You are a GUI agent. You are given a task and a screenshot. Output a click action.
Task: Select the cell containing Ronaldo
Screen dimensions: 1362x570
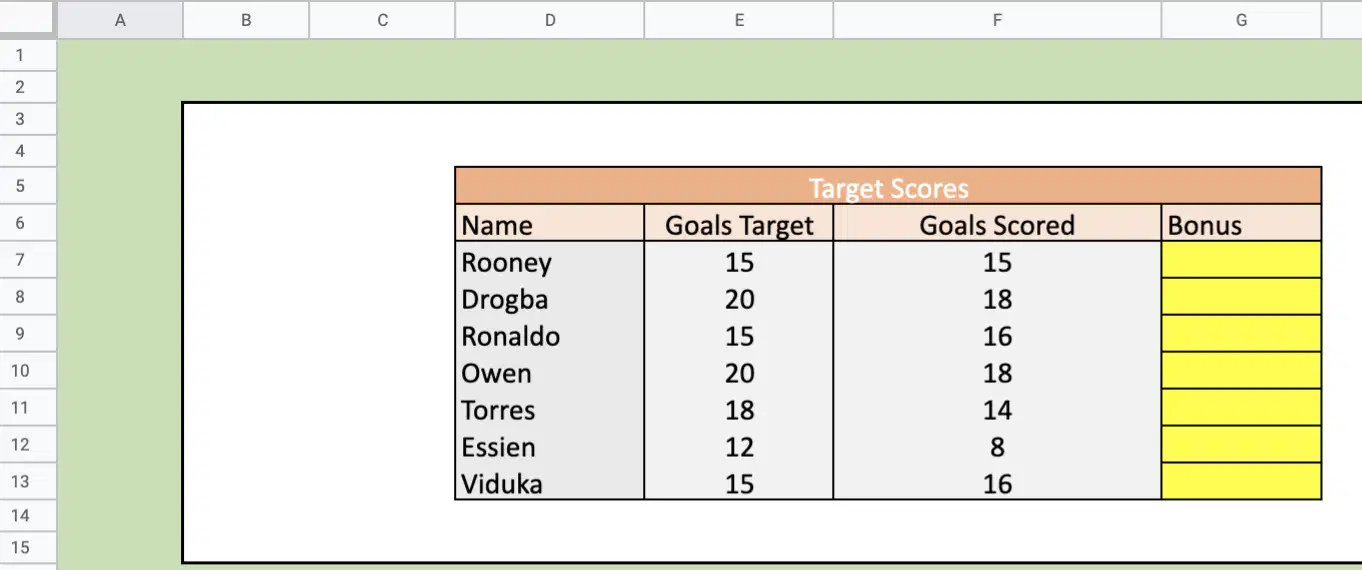[550, 335]
